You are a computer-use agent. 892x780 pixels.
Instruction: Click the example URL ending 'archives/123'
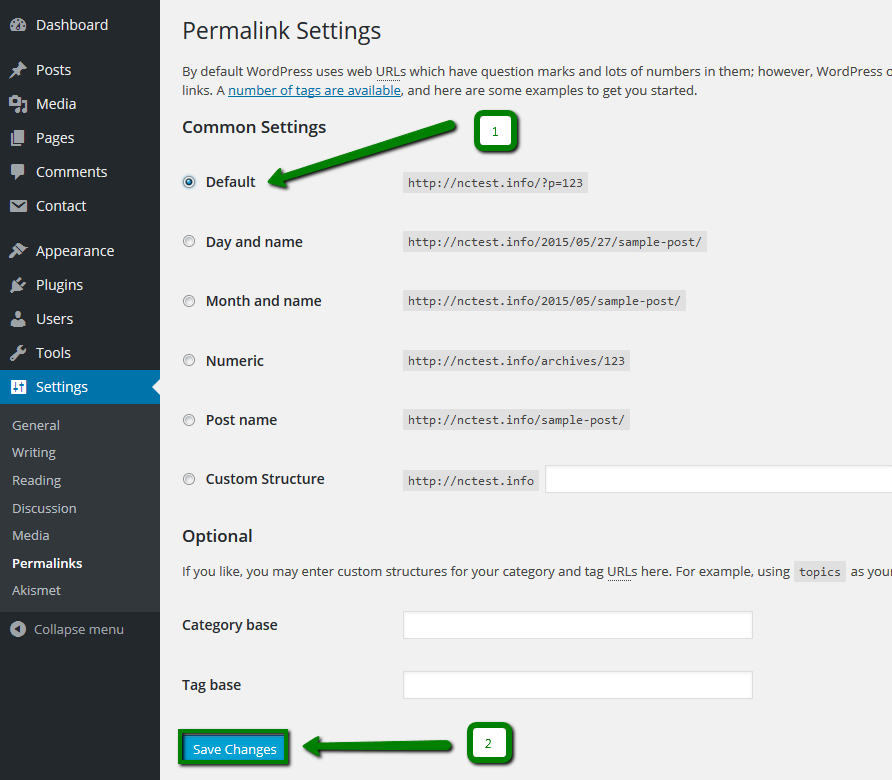coord(517,361)
